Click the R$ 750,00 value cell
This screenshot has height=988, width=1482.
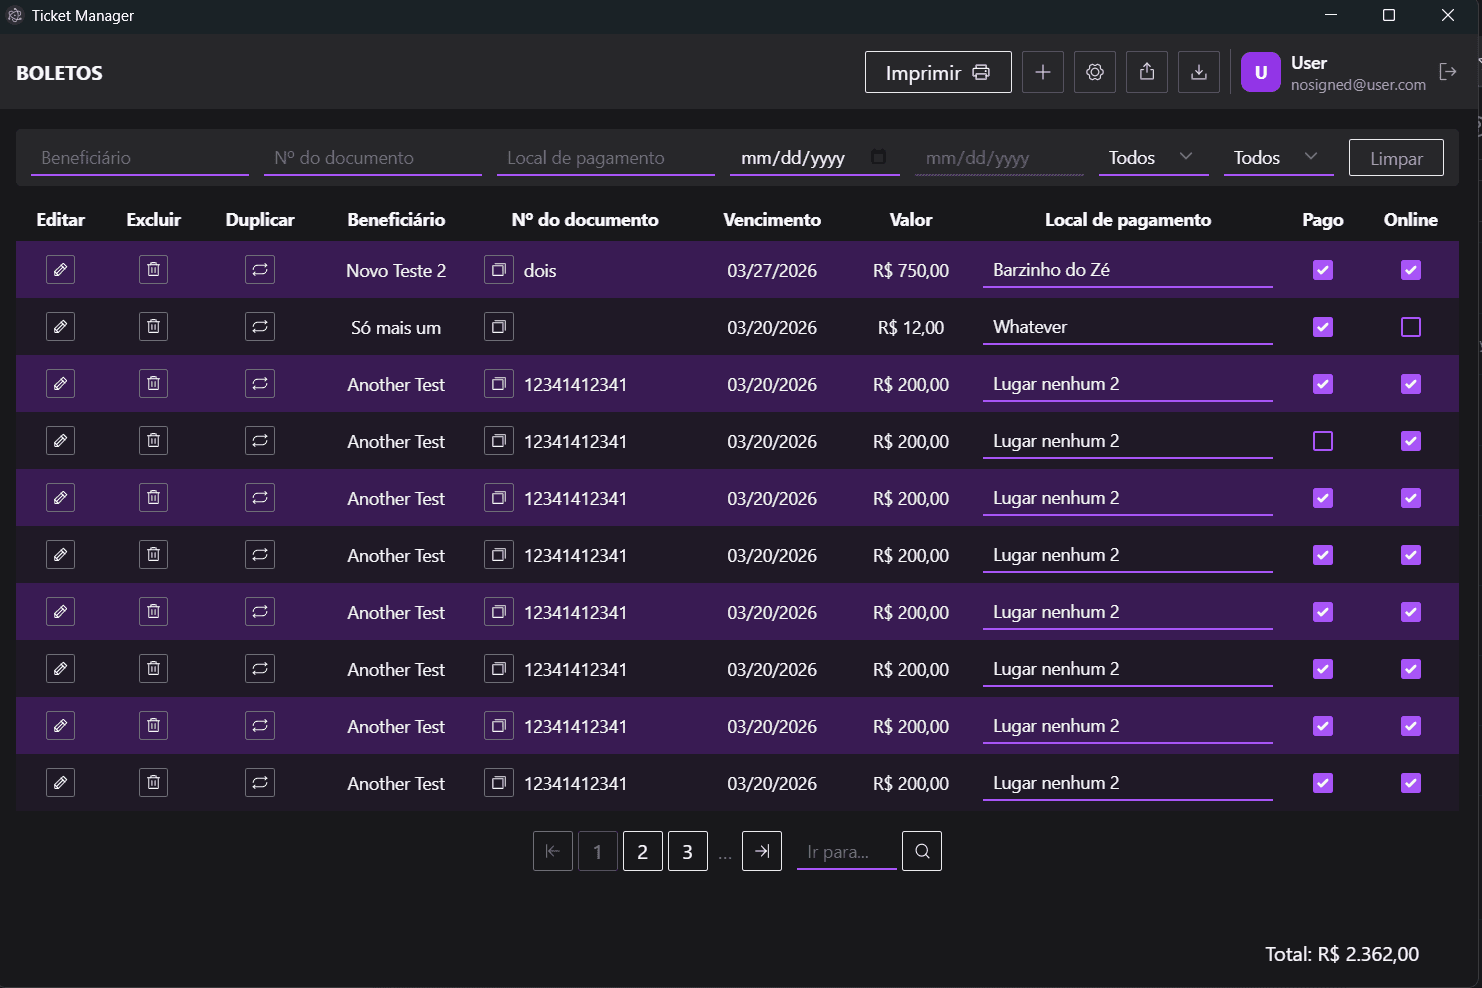pyautogui.click(x=911, y=271)
